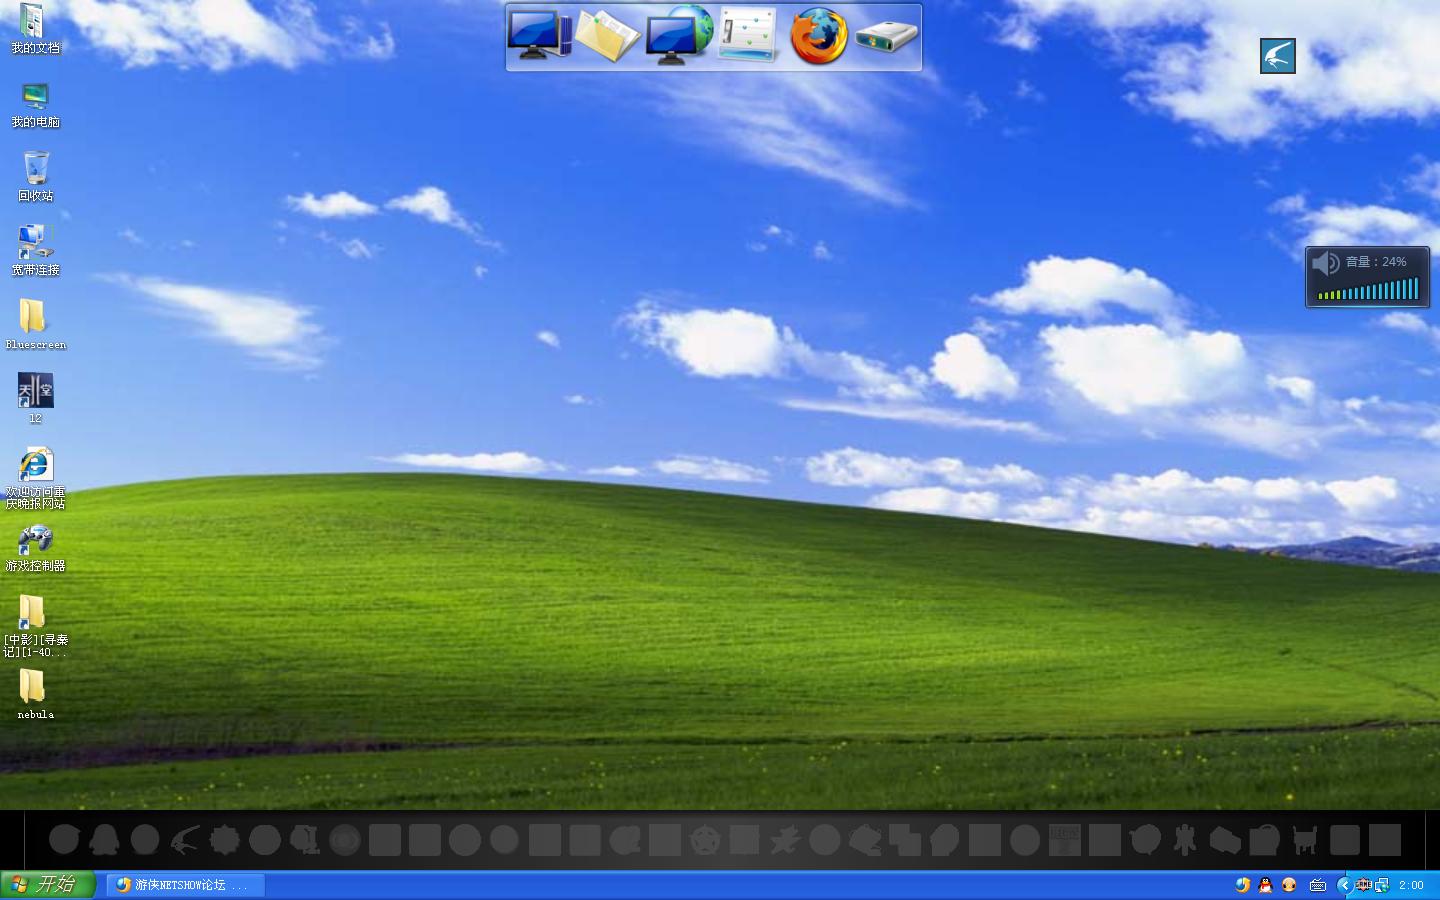Click the swallow bird widget icon
The width and height of the screenshot is (1440, 900).
tap(1278, 56)
